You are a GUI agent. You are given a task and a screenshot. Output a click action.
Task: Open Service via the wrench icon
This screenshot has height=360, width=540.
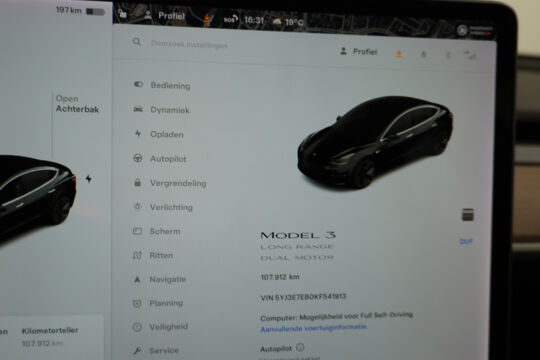pyautogui.click(x=137, y=351)
